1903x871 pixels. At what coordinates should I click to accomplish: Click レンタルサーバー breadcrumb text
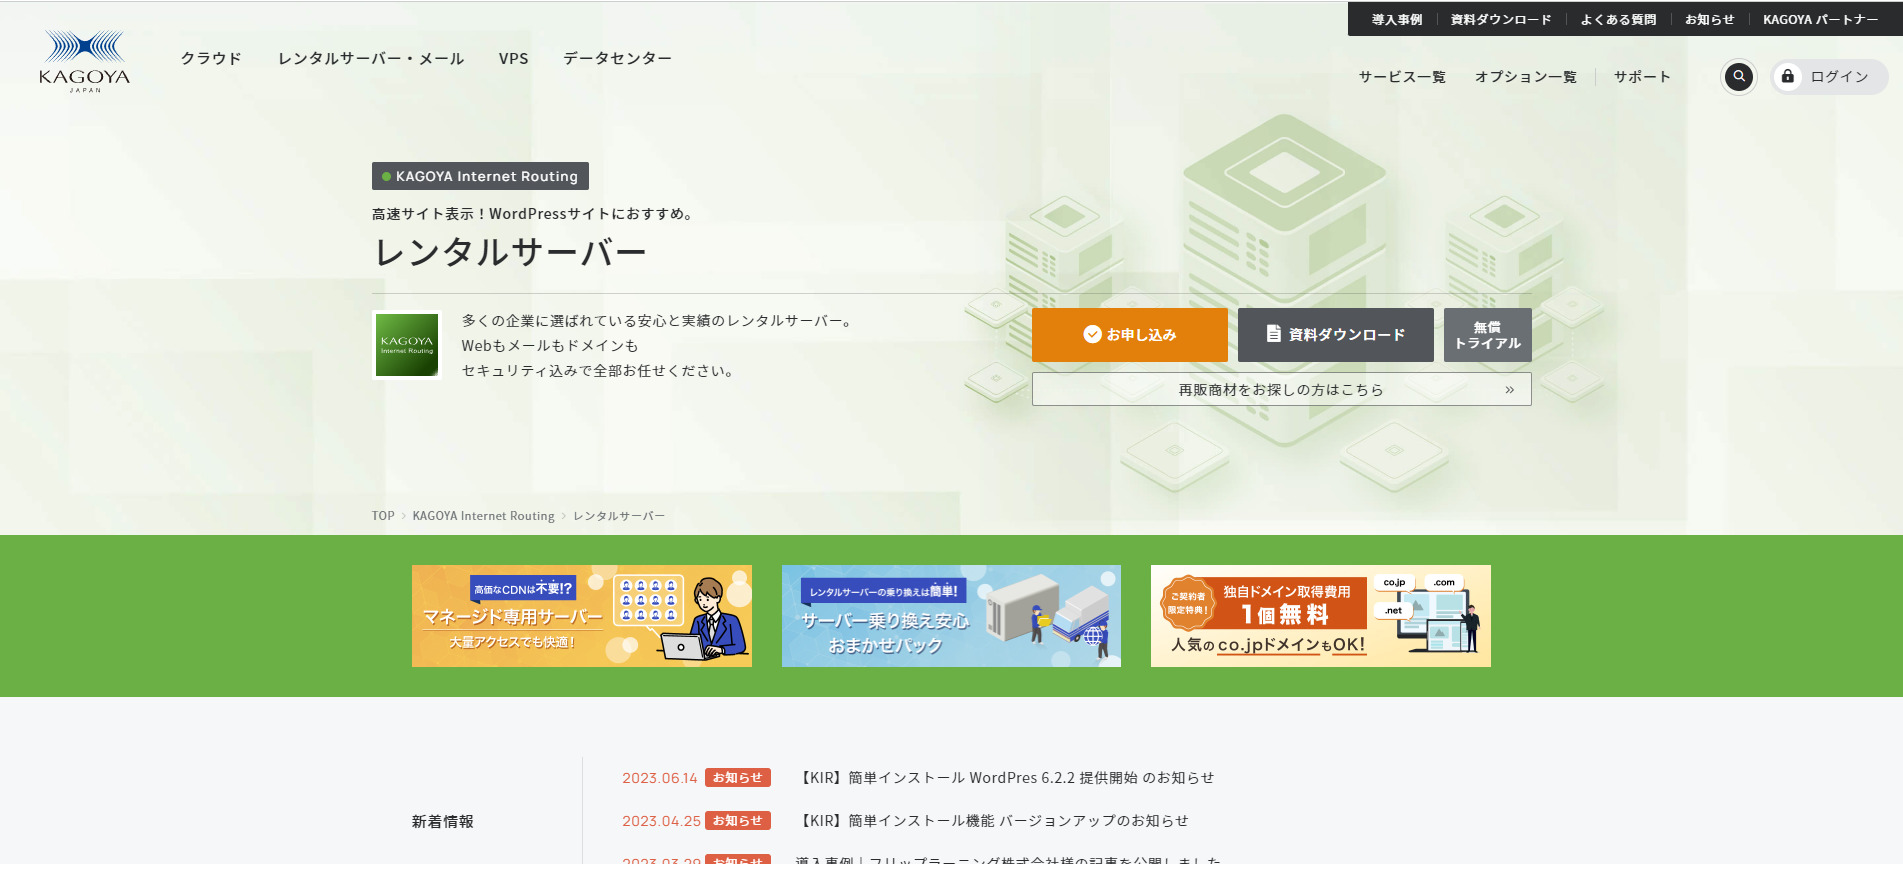tap(619, 516)
